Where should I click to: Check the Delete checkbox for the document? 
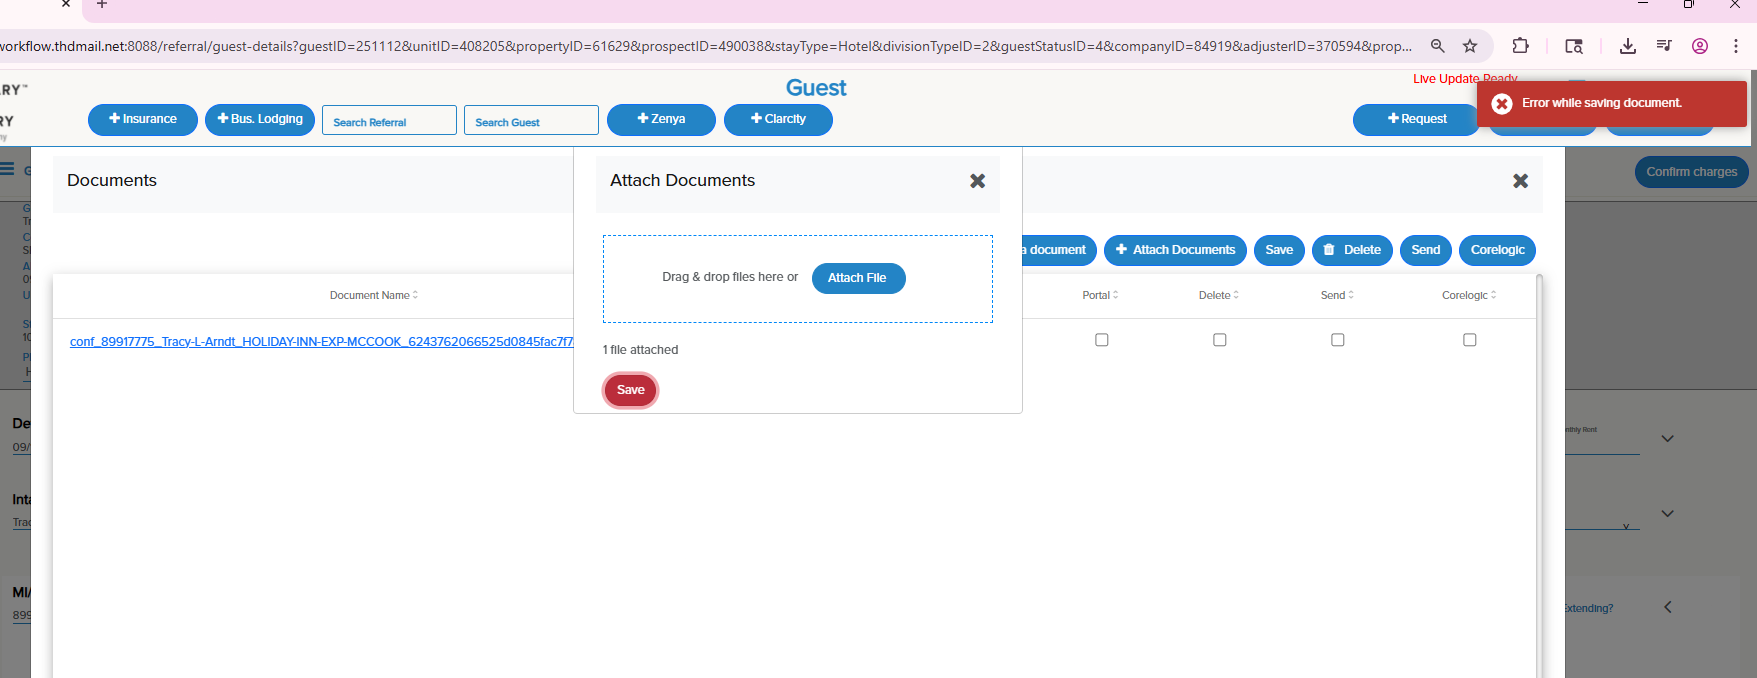coord(1219,340)
